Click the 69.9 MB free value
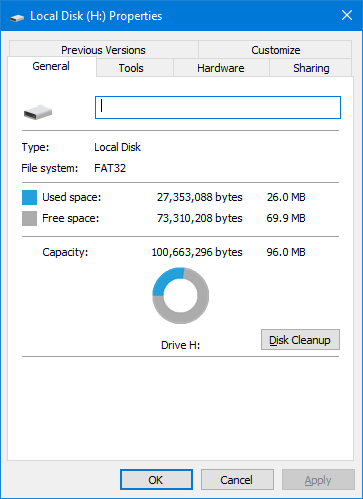 pos(286,218)
